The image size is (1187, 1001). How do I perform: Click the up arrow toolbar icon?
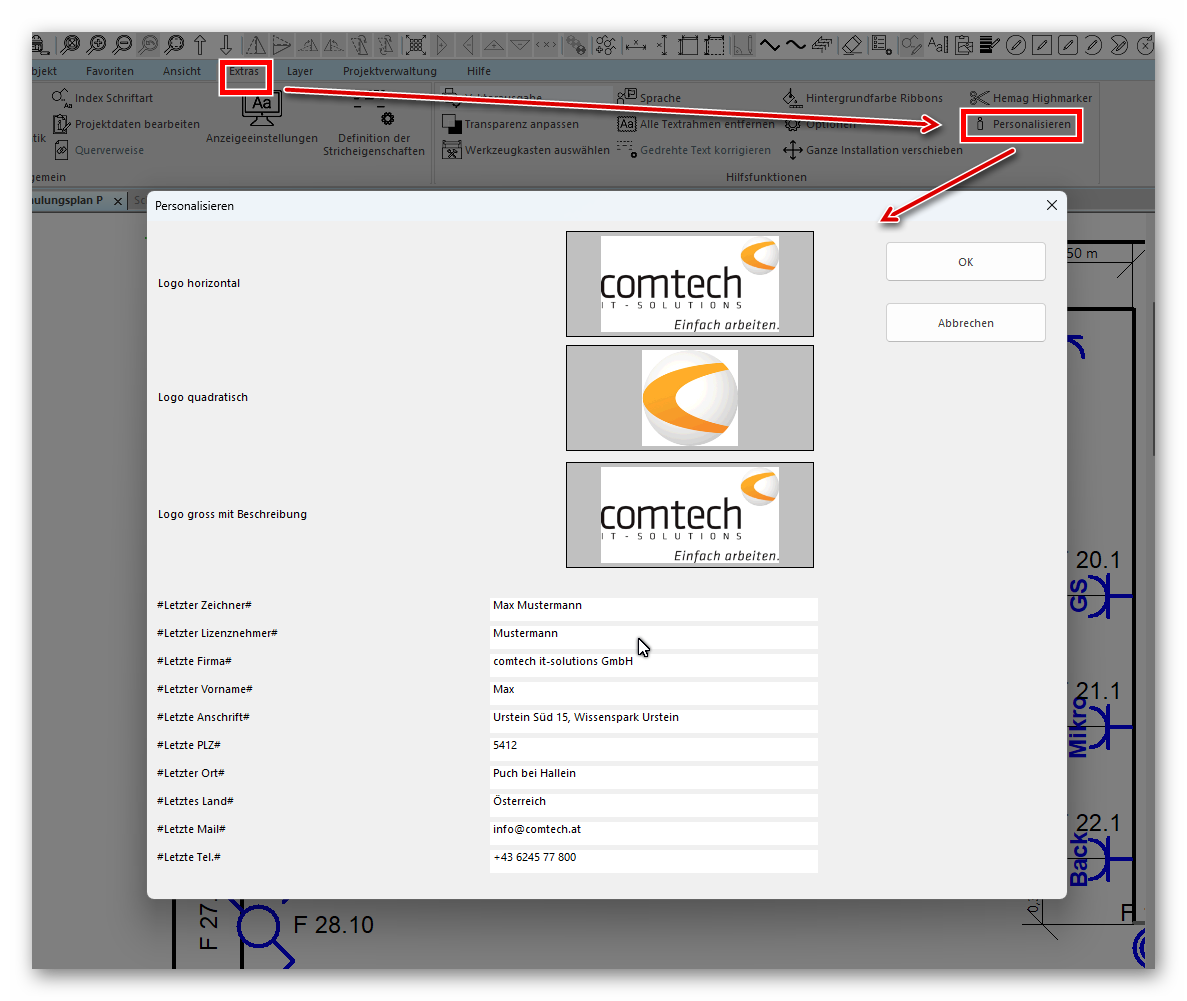click(201, 44)
